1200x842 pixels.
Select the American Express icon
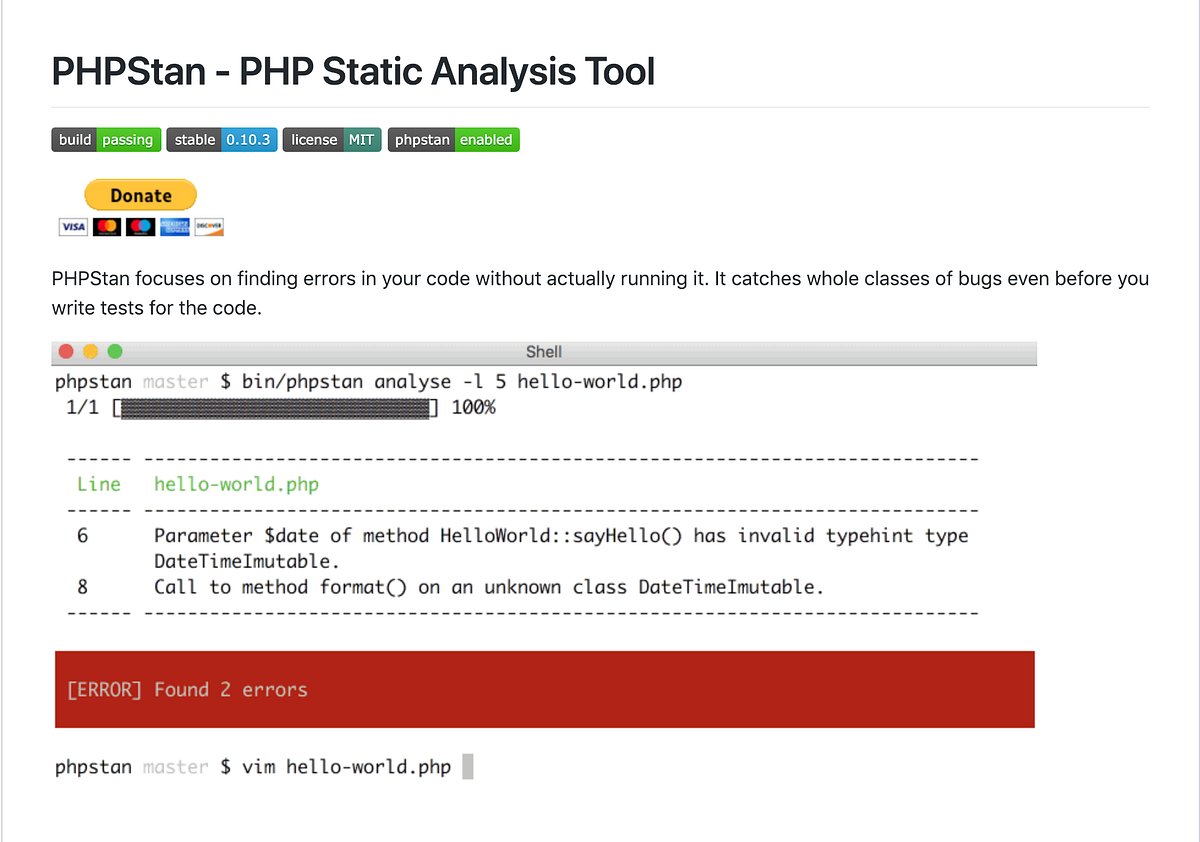(175, 226)
